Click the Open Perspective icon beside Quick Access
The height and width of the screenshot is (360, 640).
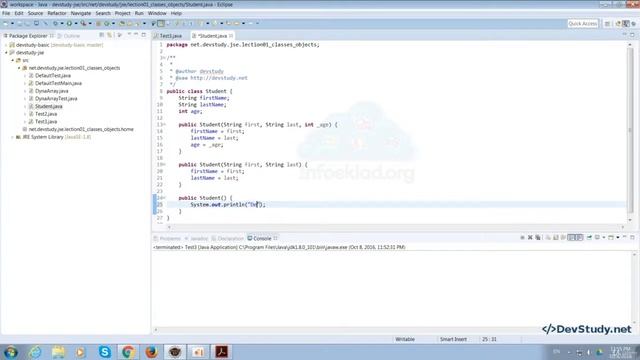click(x=607, y=24)
